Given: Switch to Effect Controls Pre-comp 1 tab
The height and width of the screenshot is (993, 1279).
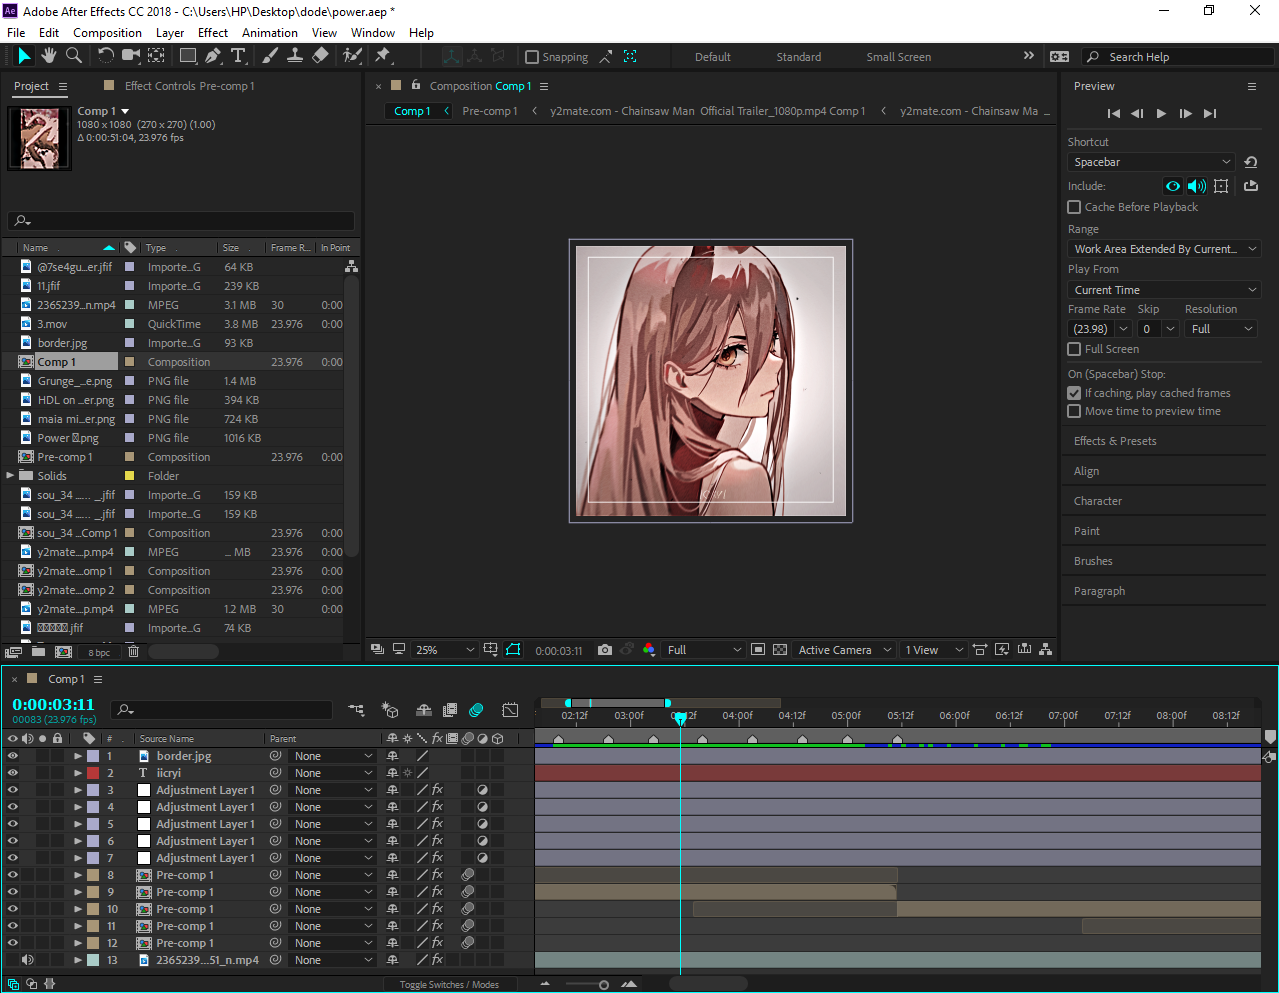Looking at the screenshot, I should point(189,86).
